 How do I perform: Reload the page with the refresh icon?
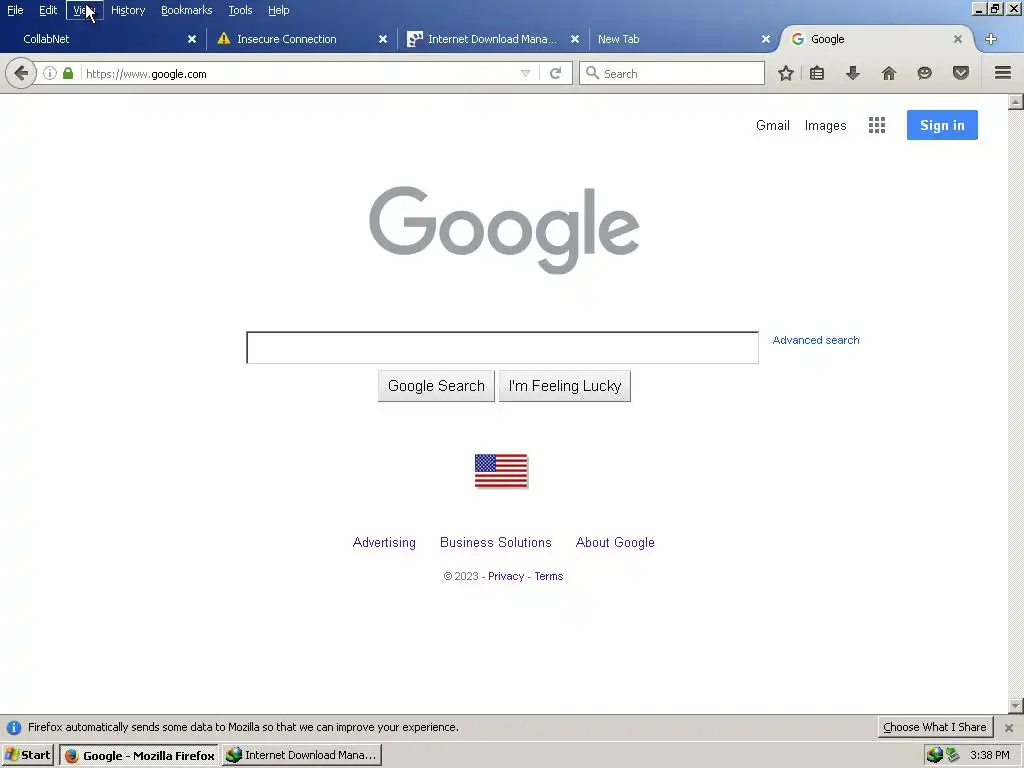click(556, 73)
